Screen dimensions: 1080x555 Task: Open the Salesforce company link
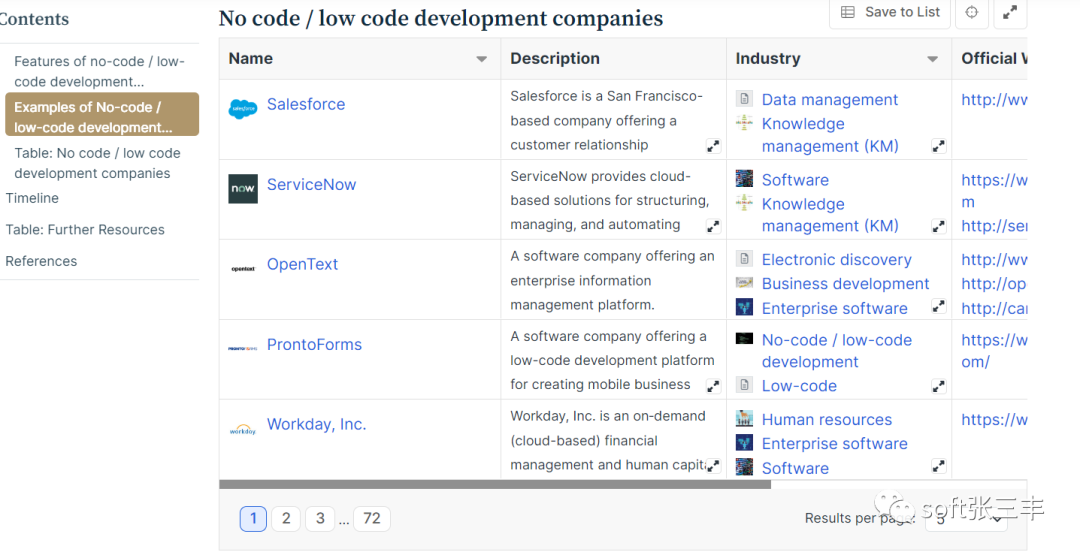(306, 104)
